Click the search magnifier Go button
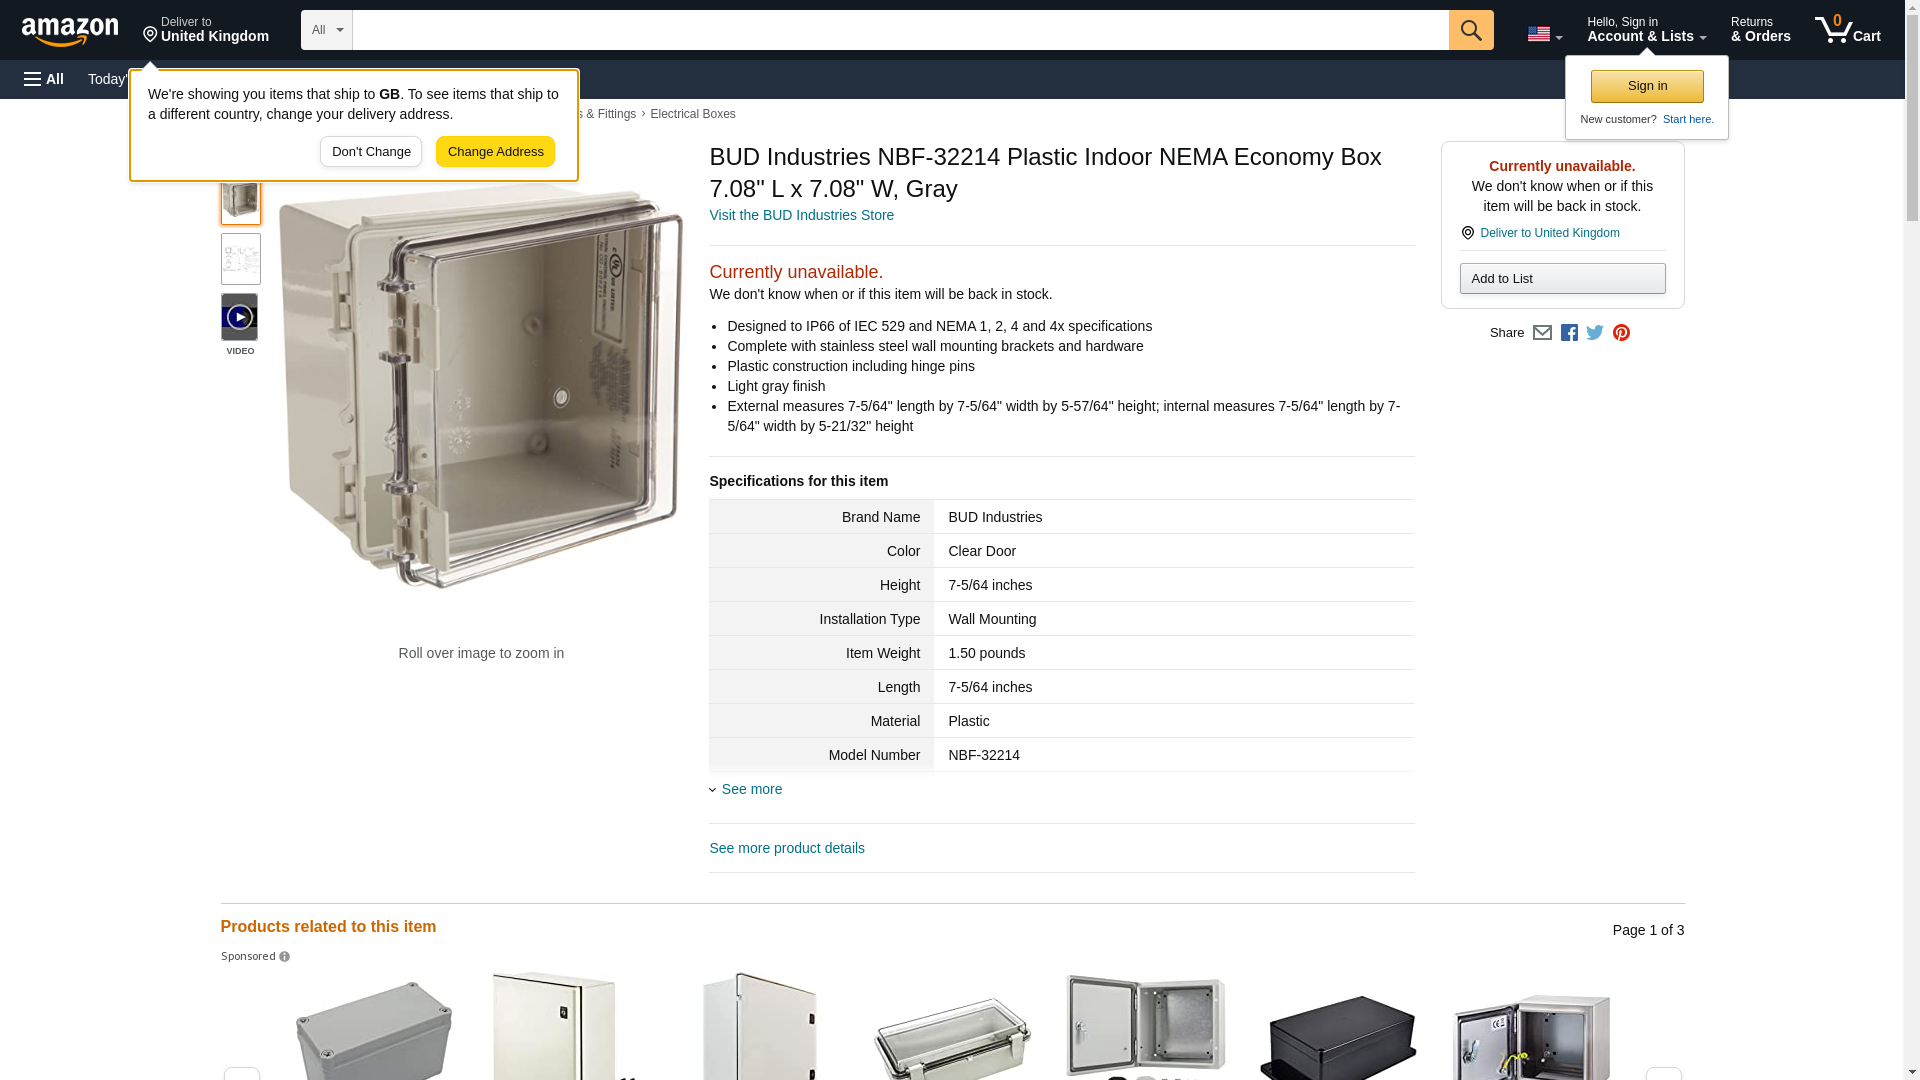 (1470, 30)
